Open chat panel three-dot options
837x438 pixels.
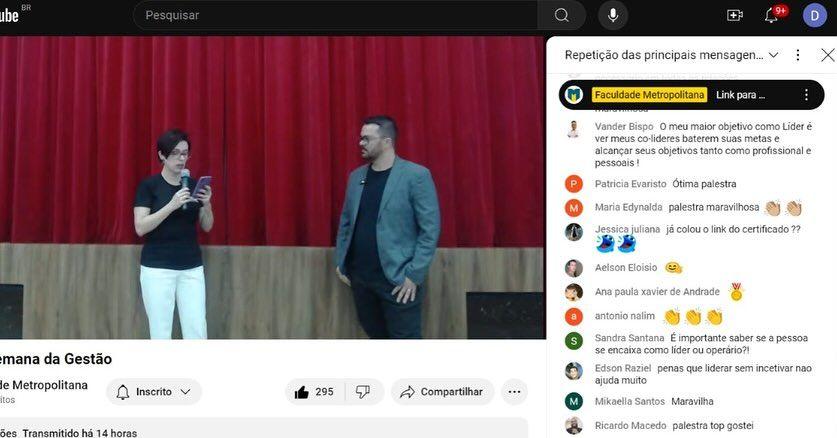coord(798,55)
